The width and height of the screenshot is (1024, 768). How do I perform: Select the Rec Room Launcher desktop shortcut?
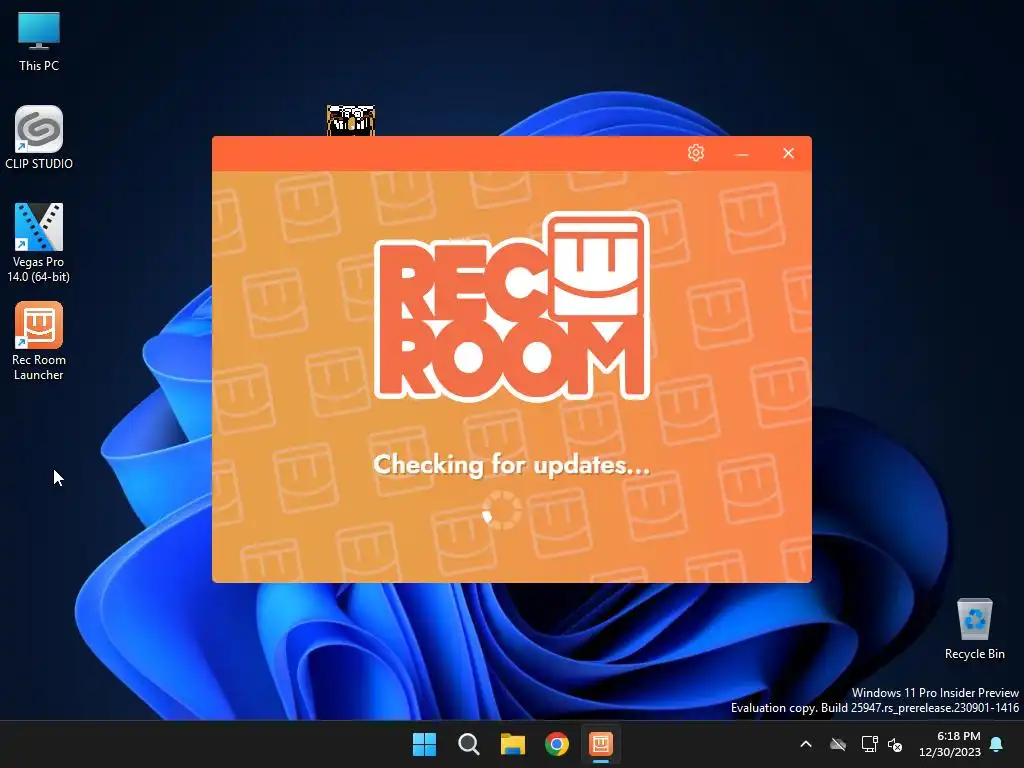pyautogui.click(x=39, y=341)
